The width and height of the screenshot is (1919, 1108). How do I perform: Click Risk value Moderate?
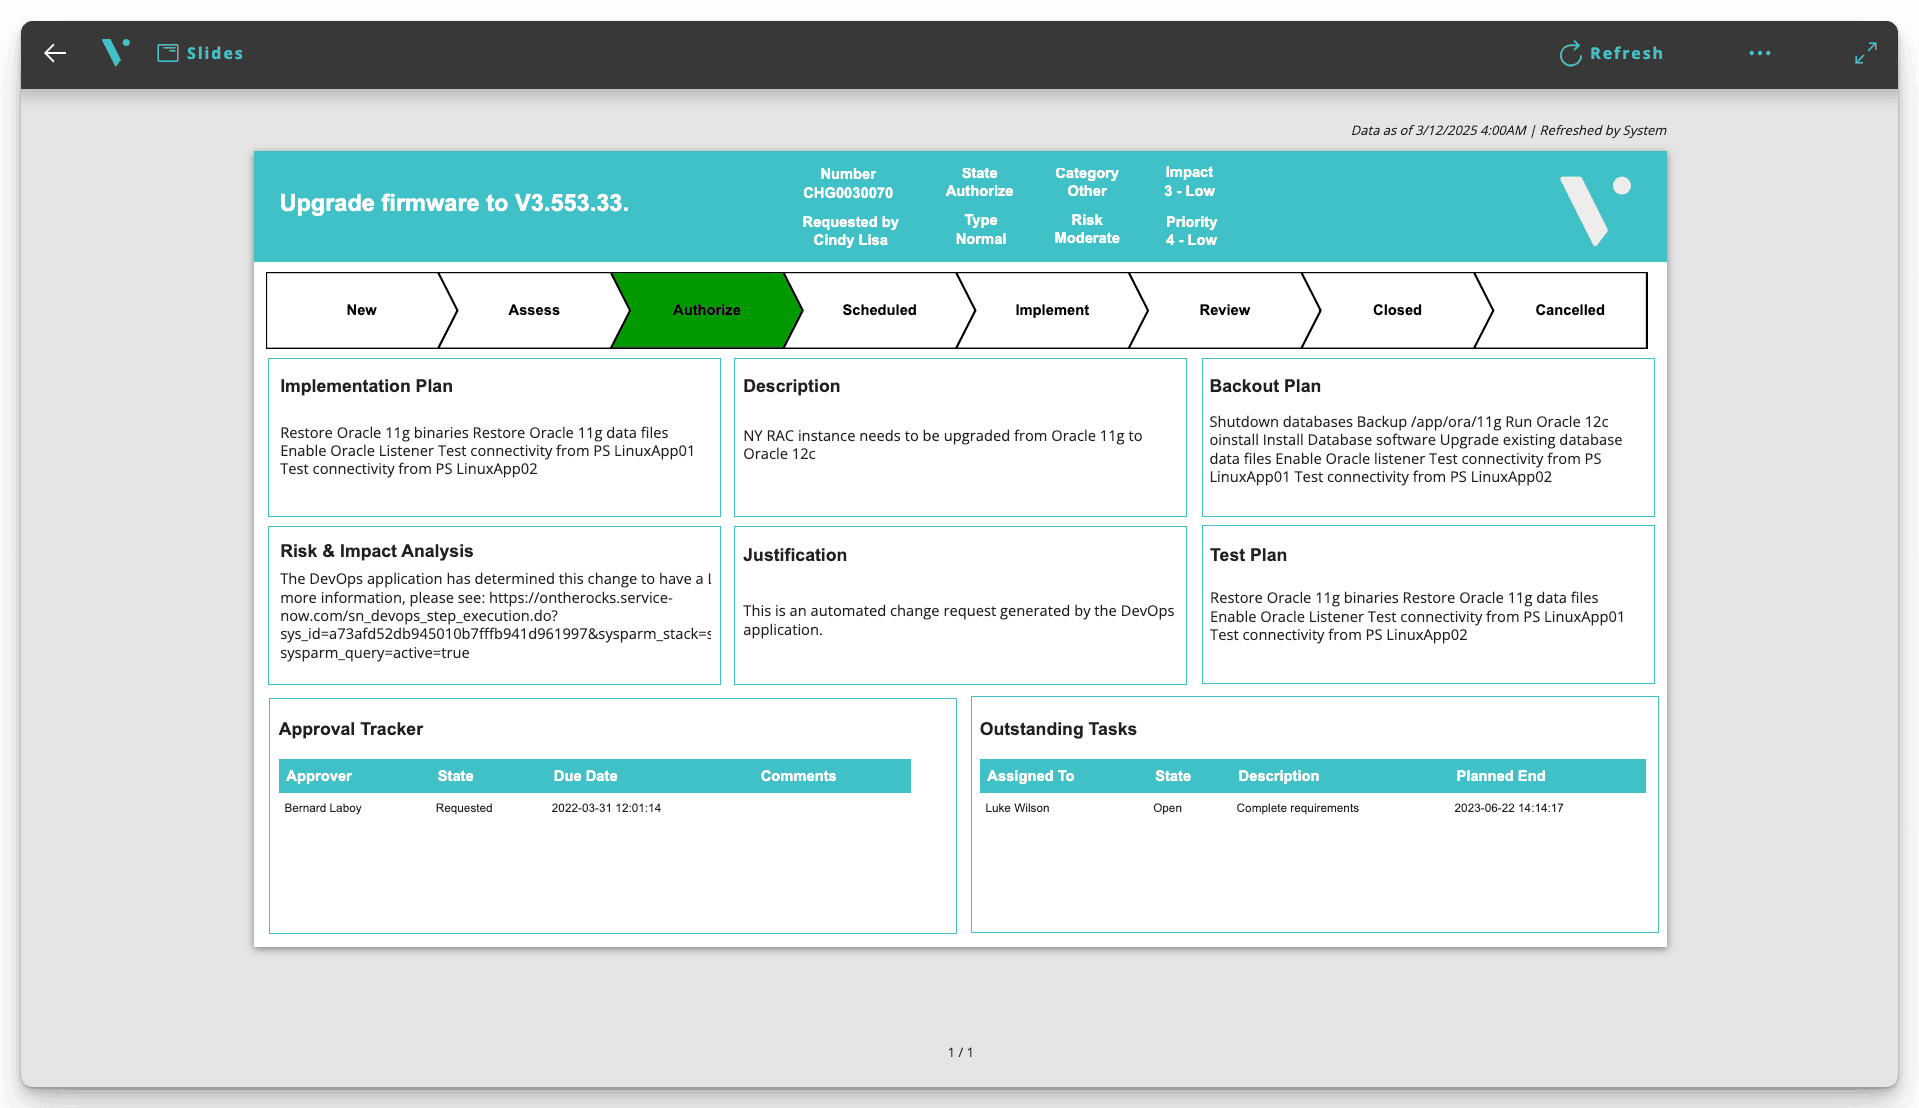point(1087,238)
